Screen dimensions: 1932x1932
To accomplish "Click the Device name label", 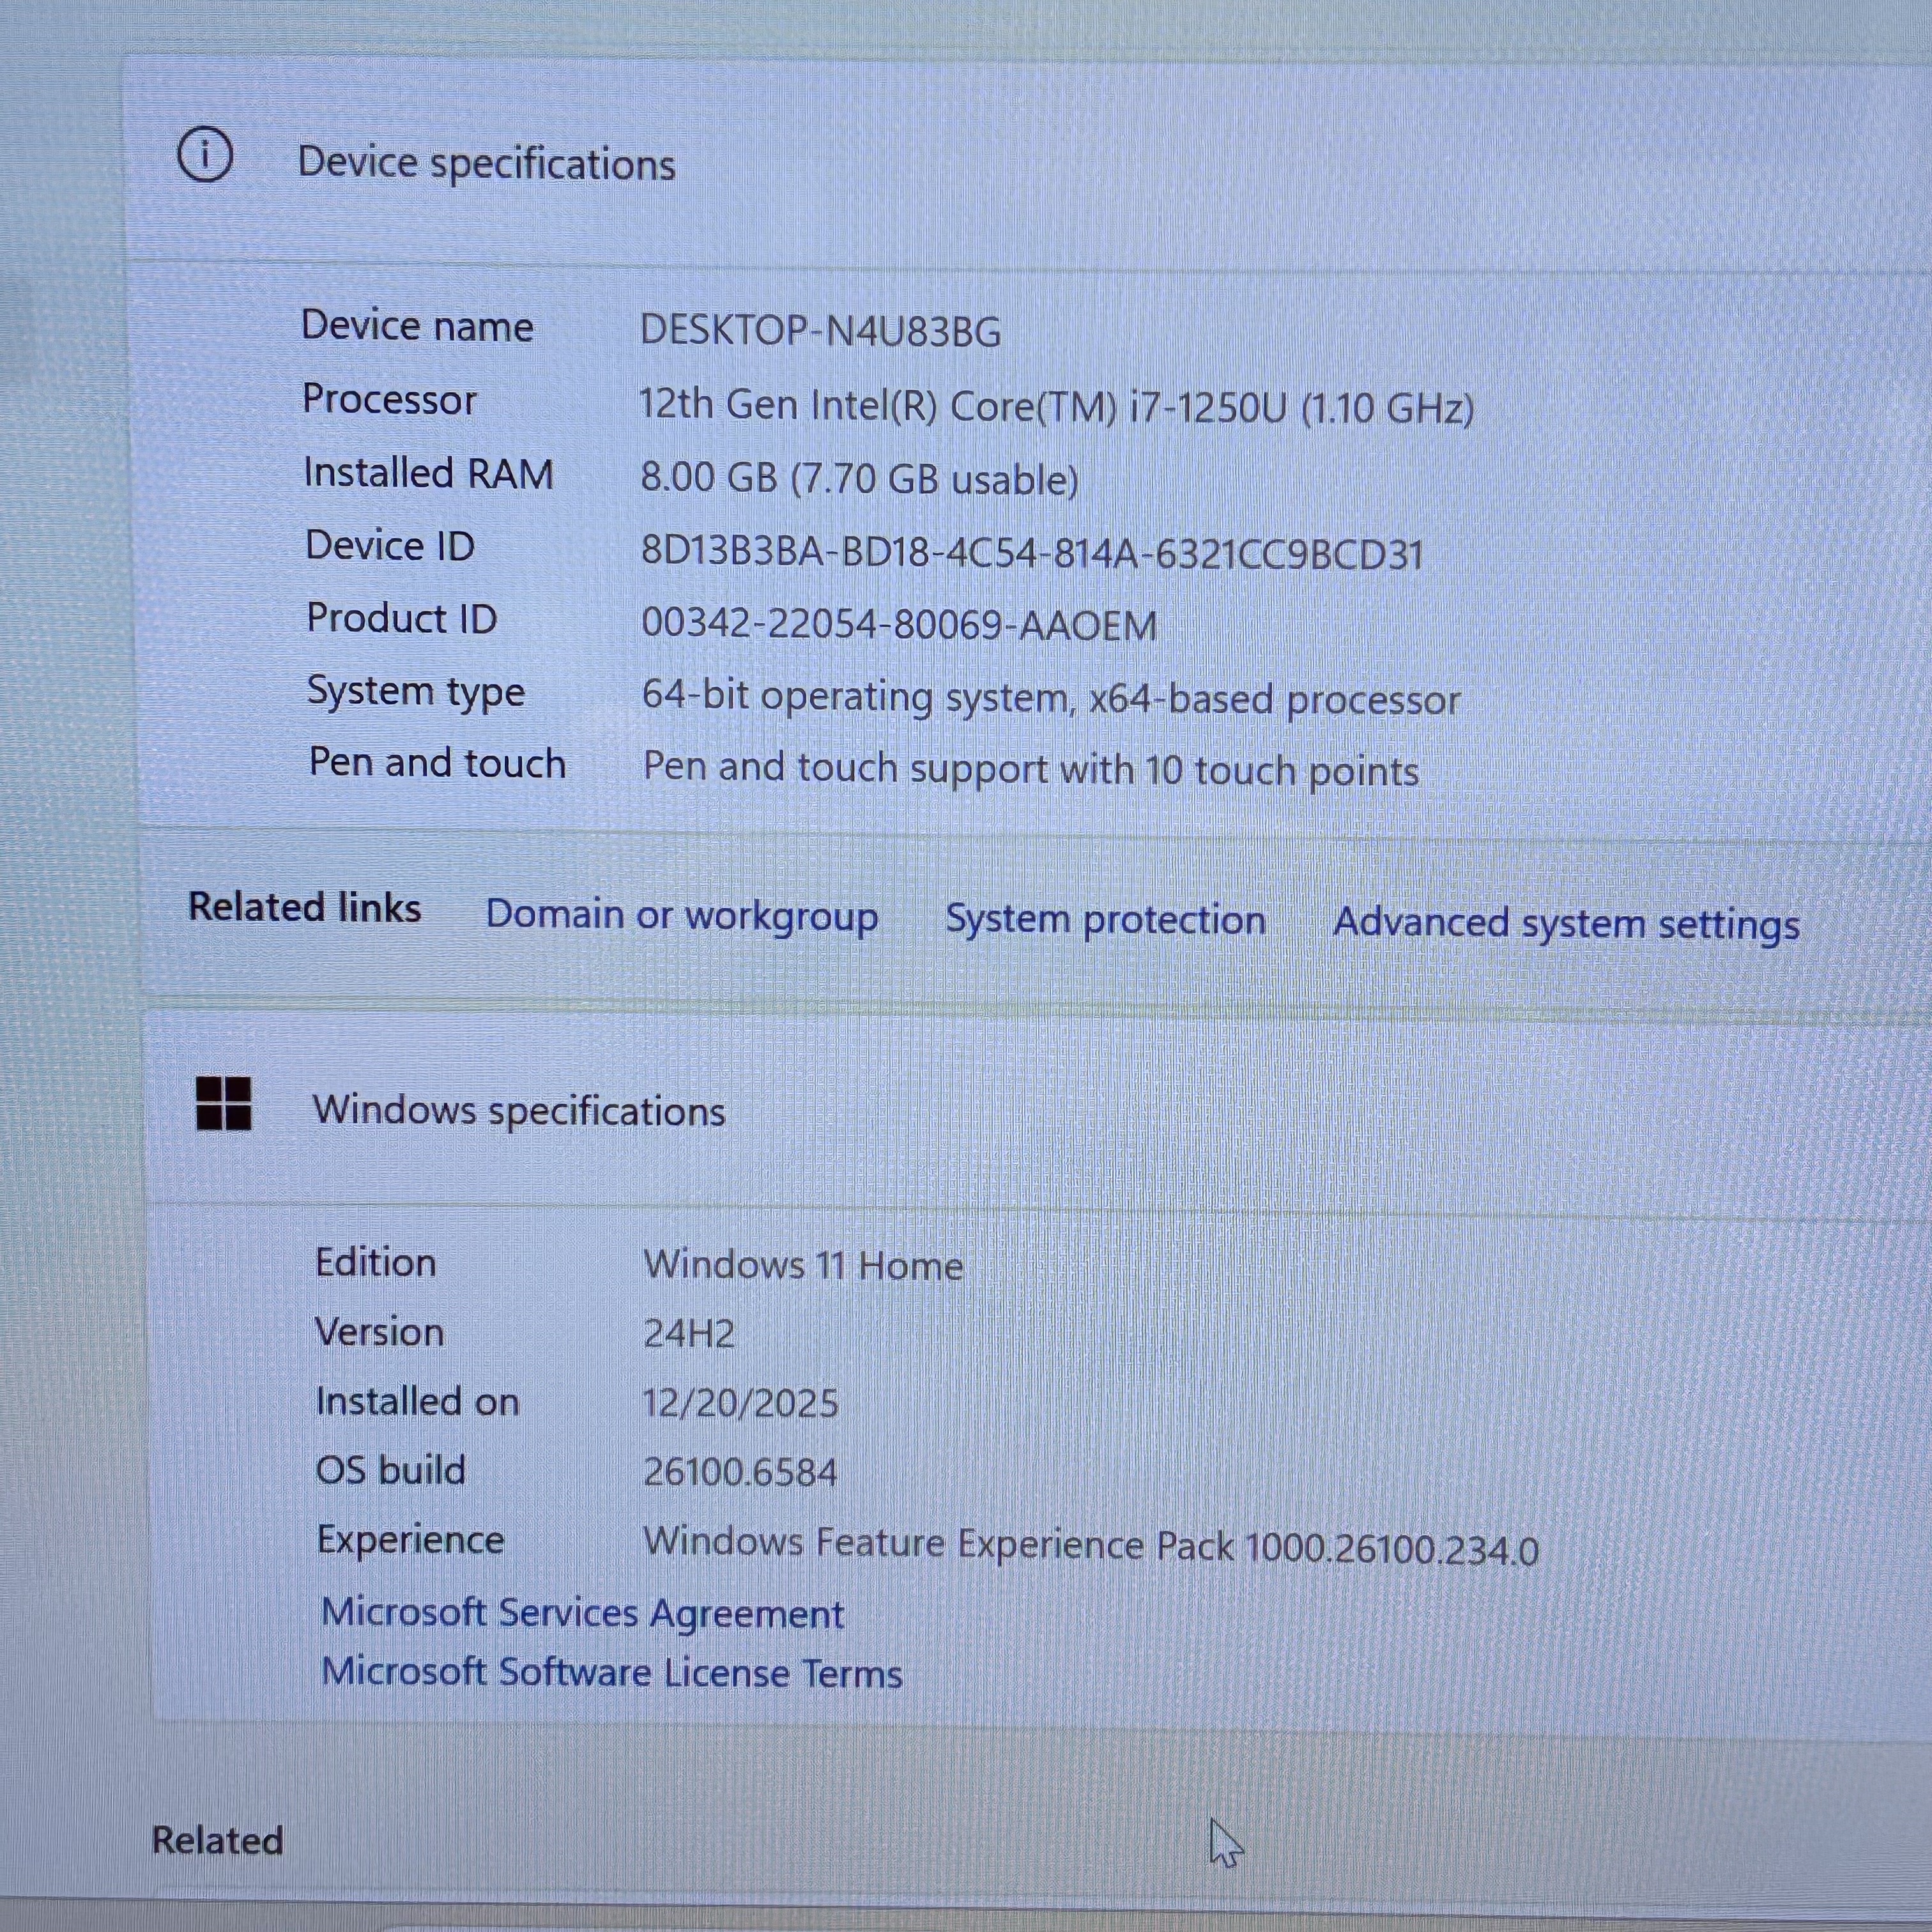I will 417,326.
